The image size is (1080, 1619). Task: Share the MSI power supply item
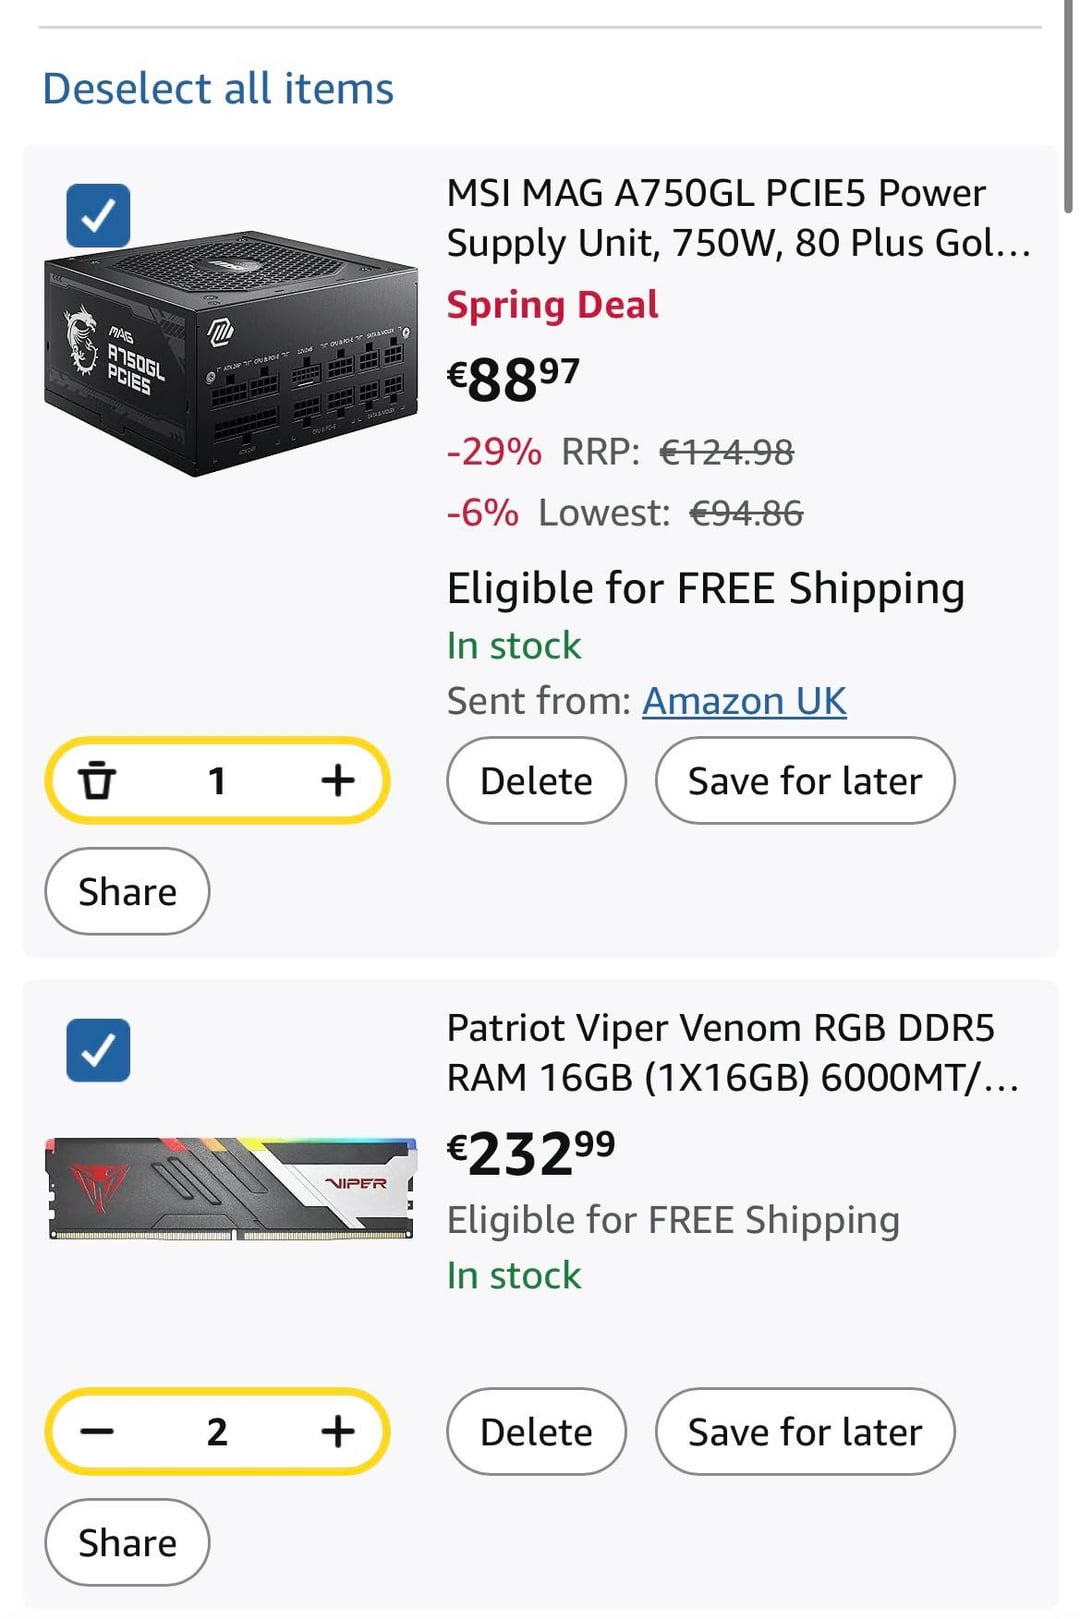[127, 891]
